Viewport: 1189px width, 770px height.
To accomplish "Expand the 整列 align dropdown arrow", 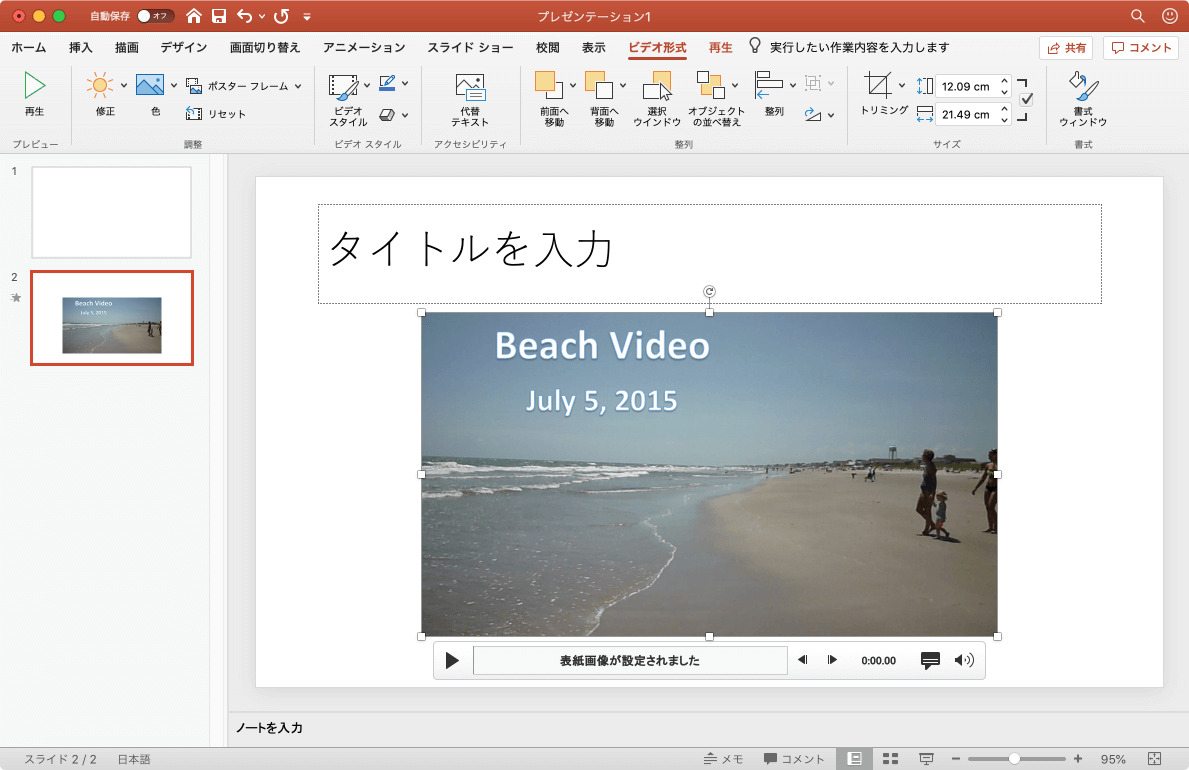I will [793, 85].
